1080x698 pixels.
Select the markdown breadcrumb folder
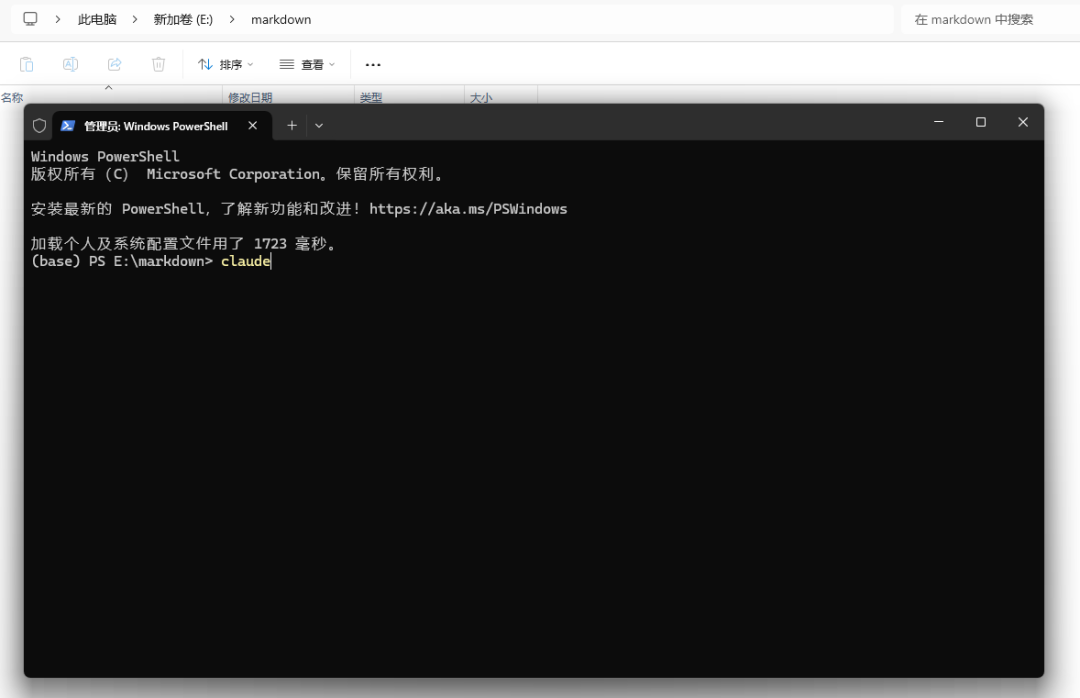pos(281,19)
